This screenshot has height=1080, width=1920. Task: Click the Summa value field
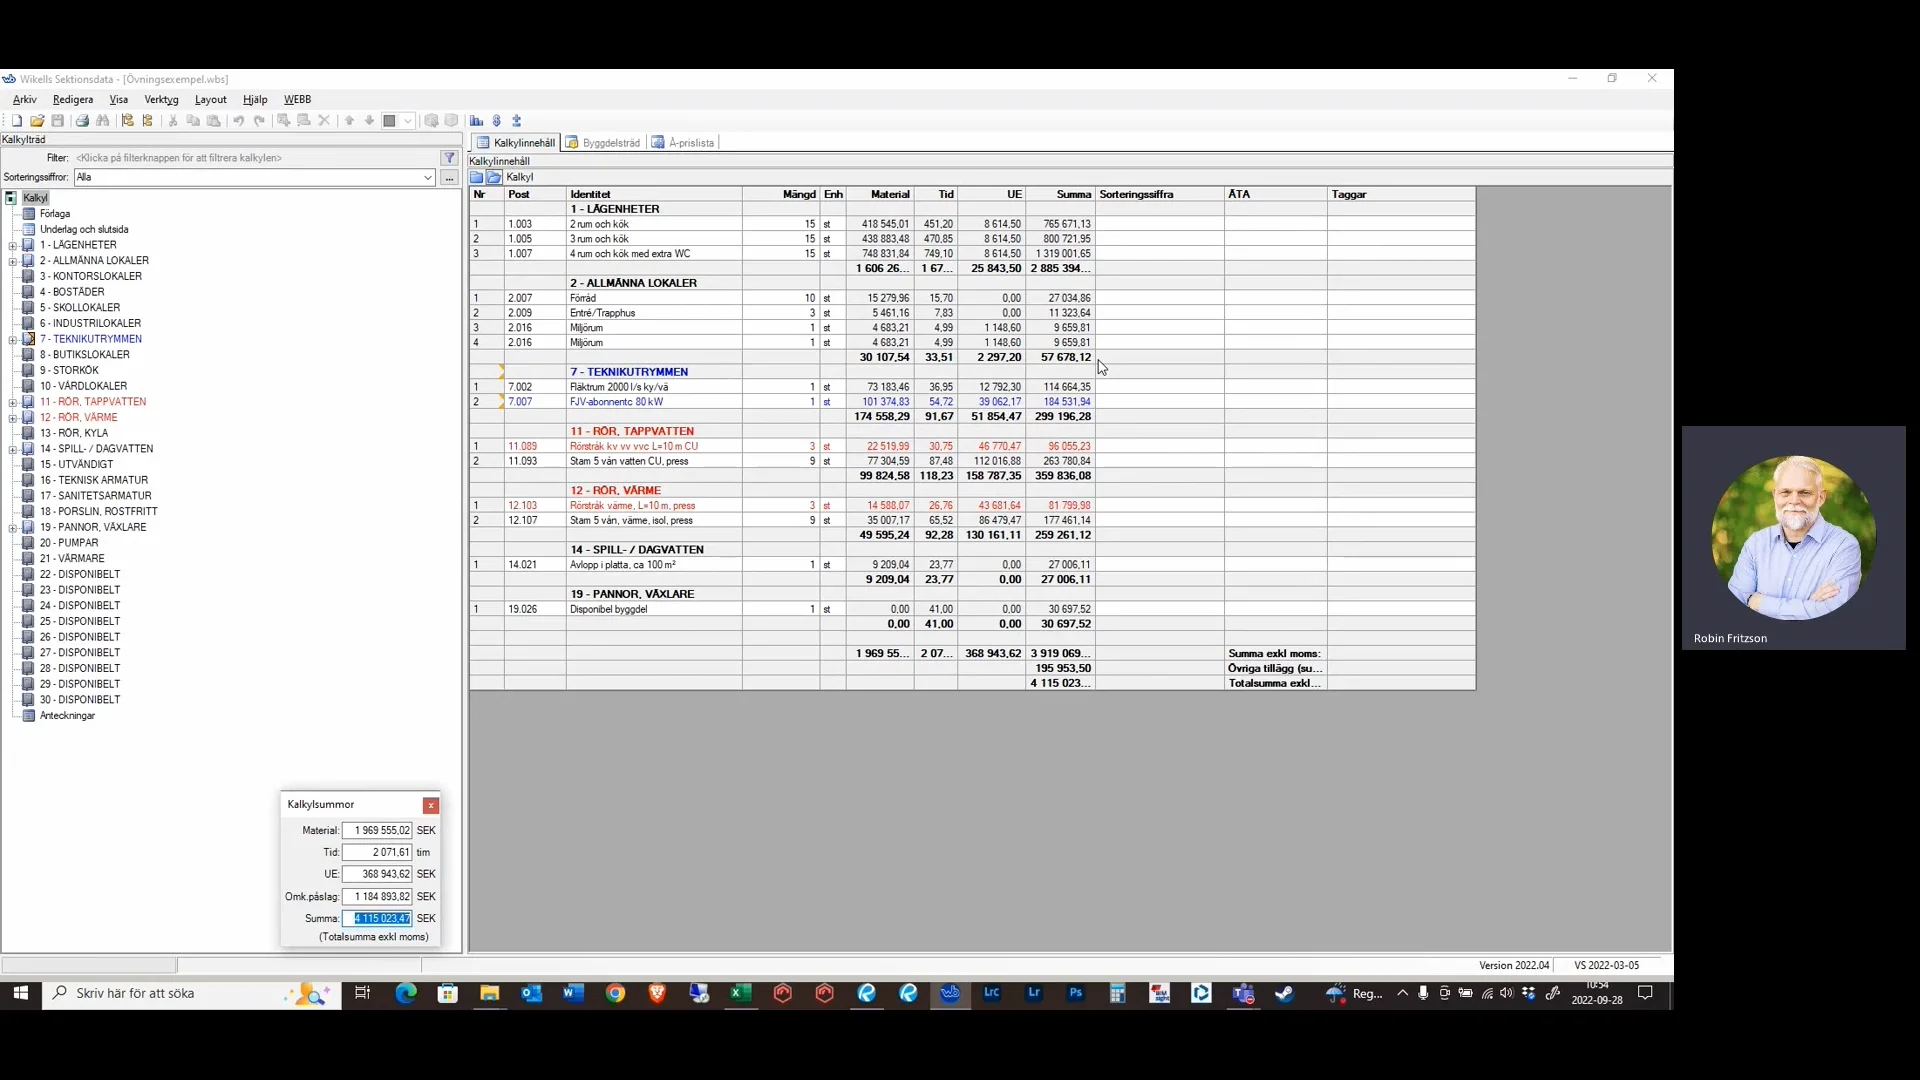(378, 918)
